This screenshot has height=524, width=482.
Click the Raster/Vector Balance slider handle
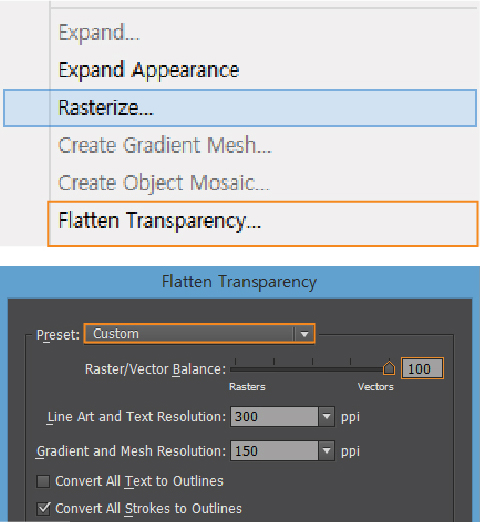[x=389, y=368]
